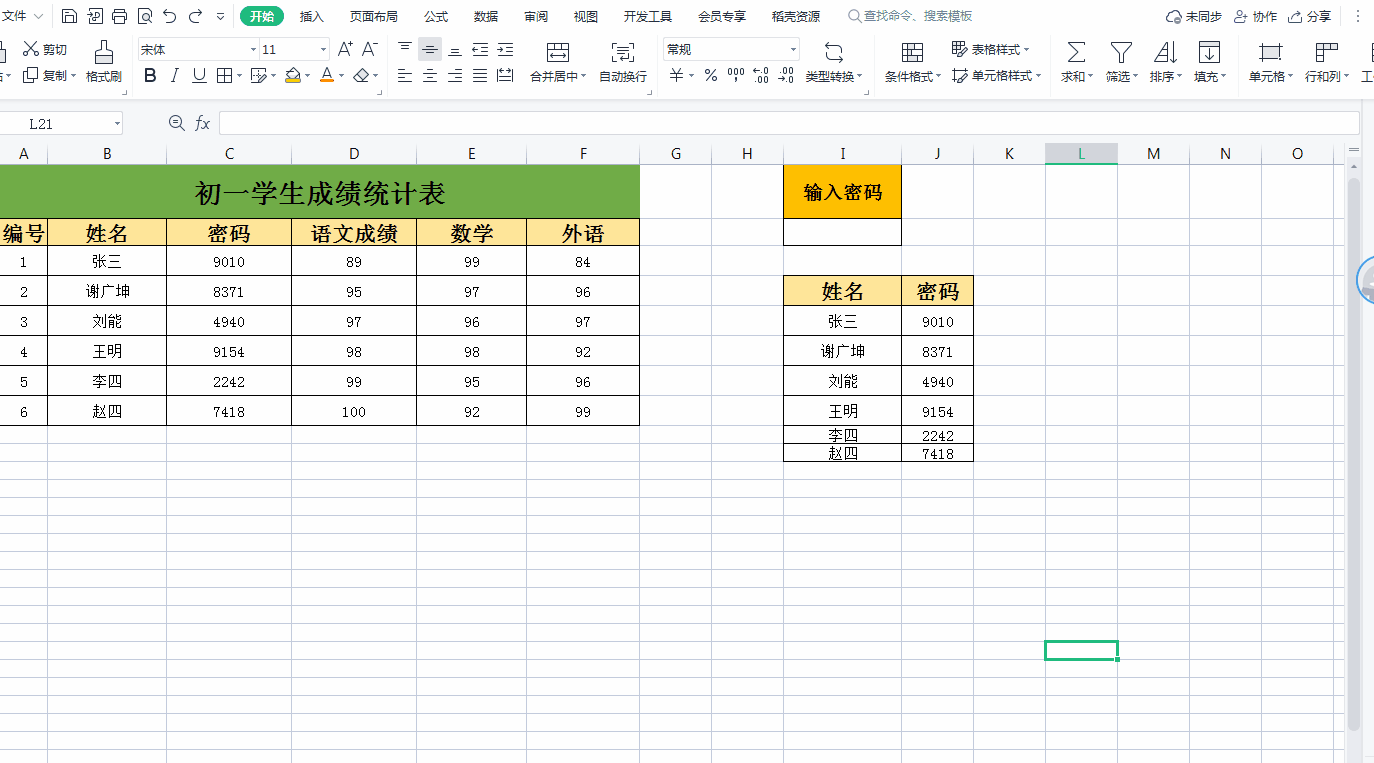Click the Not Synced (未同步) button
The image size is (1374, 763).
coord(1194,16)
